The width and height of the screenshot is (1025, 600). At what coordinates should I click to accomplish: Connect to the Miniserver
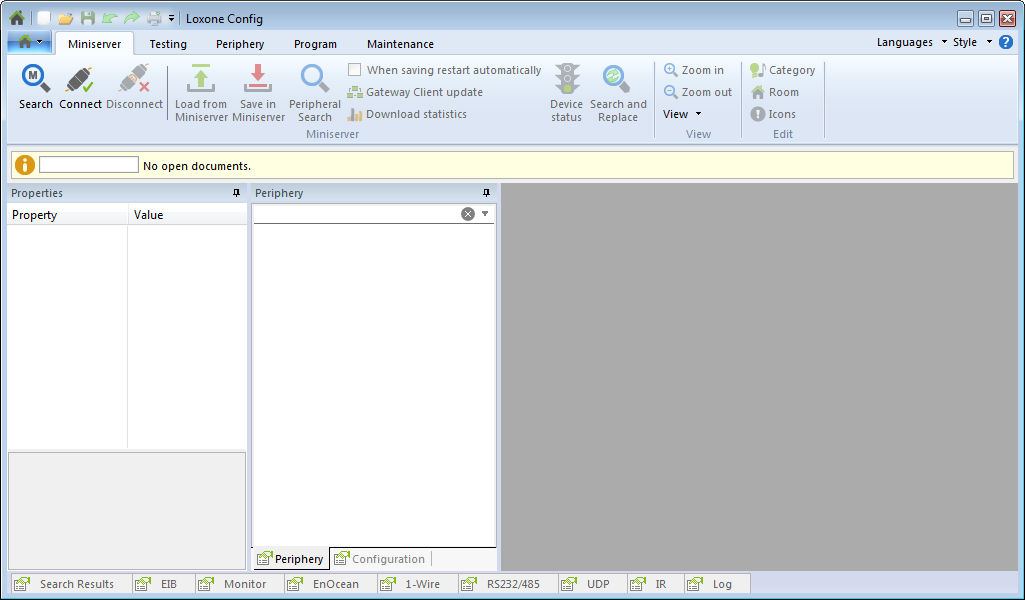pyautogui.click(x=79, y=85)
